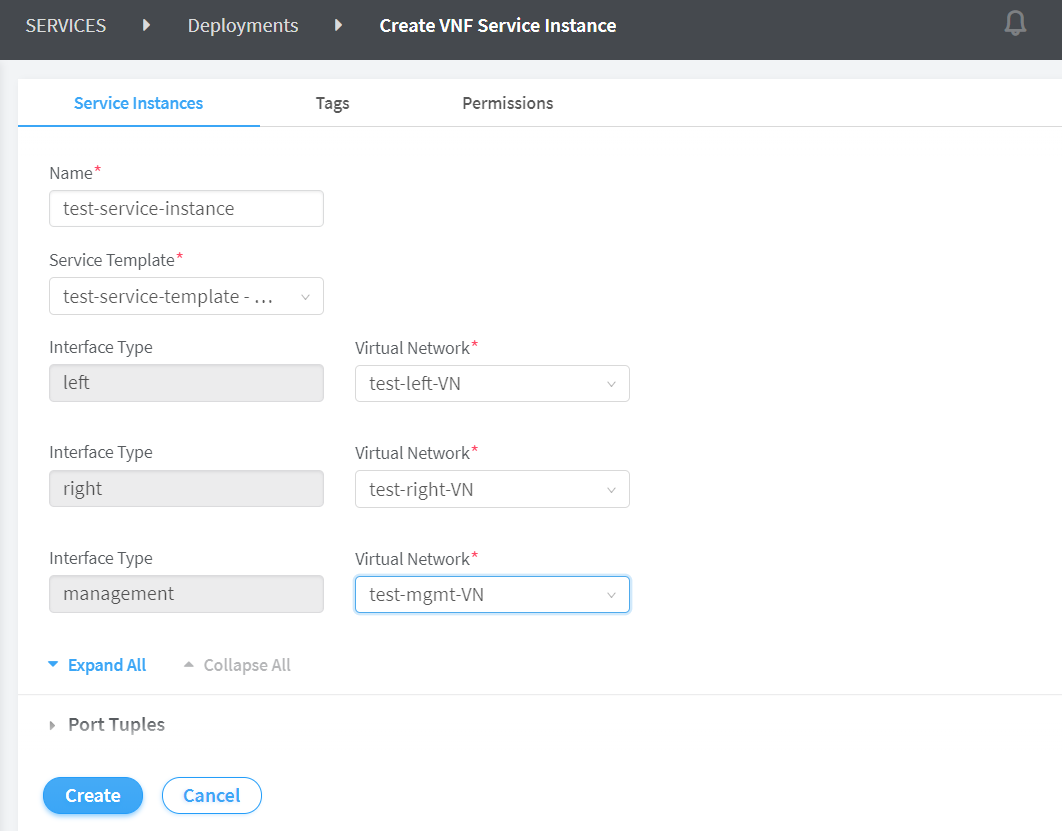Screen dimensions: 1062x831
Task: Select the Service Instances tab
Action: click(x=138, y=103)
